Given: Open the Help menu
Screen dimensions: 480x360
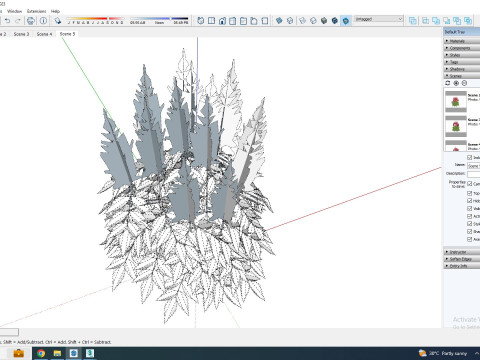Looking at the screenshot, I should (x=55, y=11).
